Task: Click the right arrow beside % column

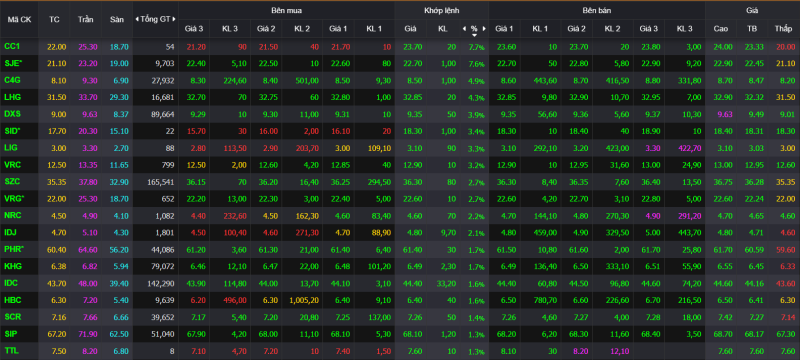Action: (484, 29)
